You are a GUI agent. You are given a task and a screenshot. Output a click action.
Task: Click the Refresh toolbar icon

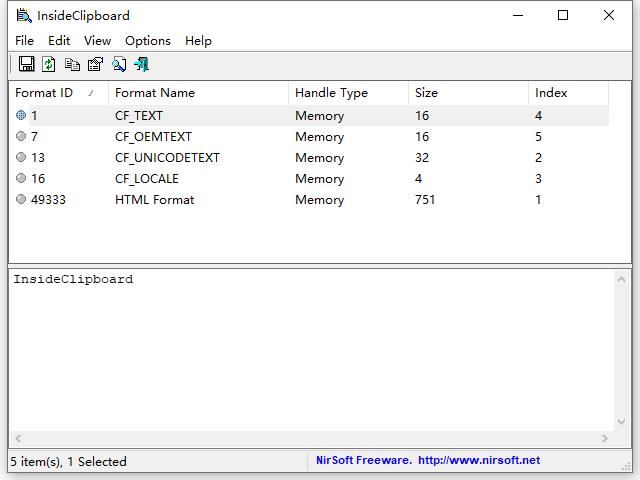tap(49, 64)
